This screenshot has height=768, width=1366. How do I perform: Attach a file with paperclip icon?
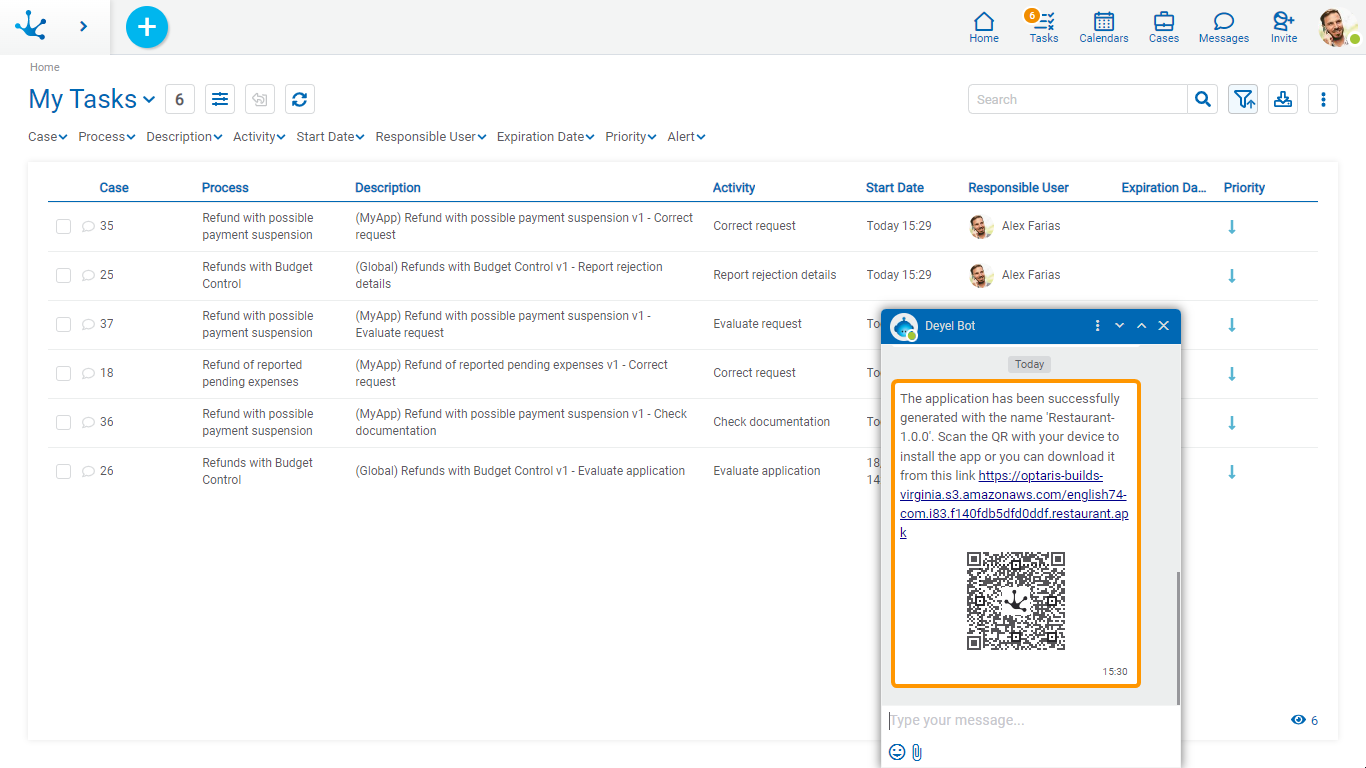tap(917, 752)
